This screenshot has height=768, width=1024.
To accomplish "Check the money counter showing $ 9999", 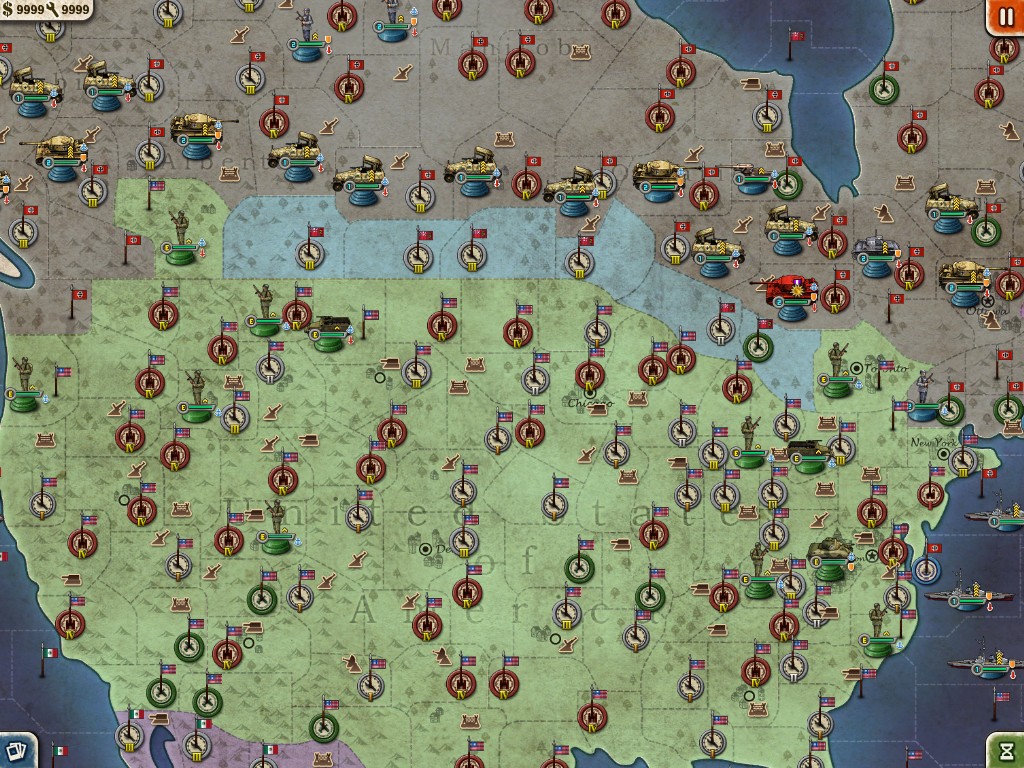I will point(23,9).
